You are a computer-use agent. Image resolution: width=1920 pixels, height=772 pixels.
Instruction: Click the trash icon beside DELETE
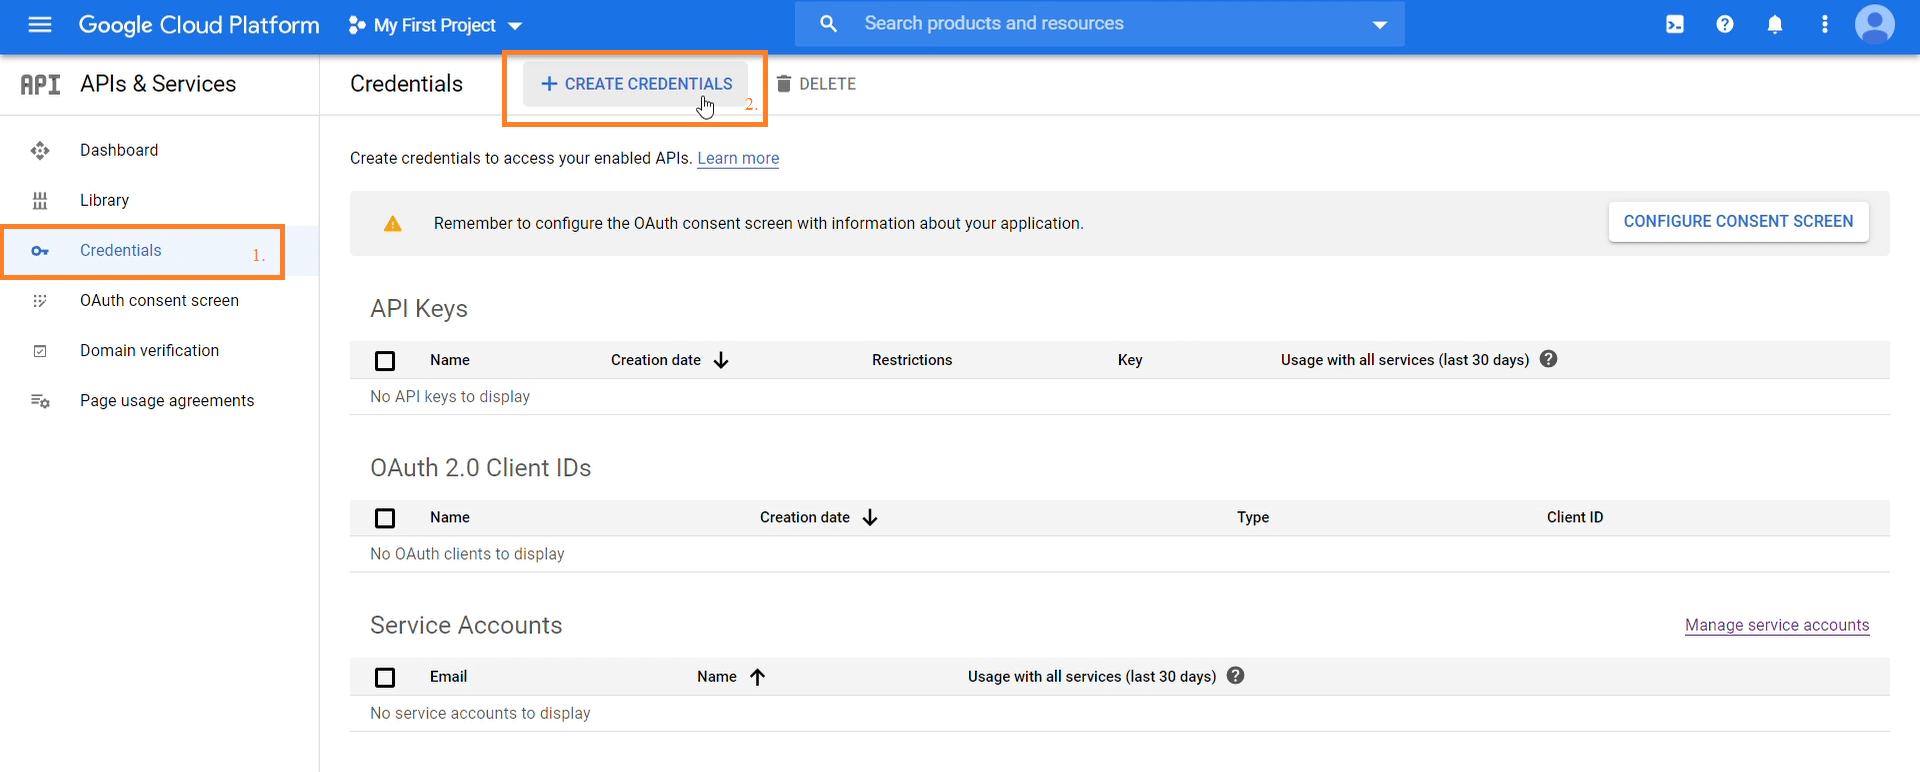[784, 84]
